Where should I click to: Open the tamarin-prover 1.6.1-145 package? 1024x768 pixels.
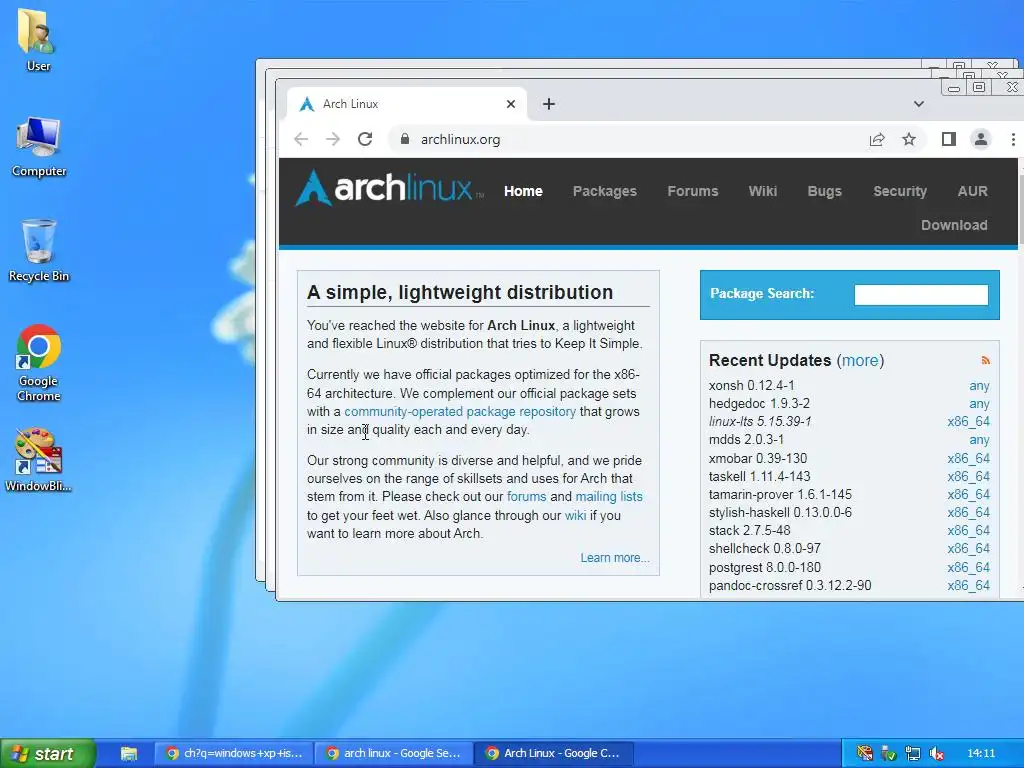[780, 494]
